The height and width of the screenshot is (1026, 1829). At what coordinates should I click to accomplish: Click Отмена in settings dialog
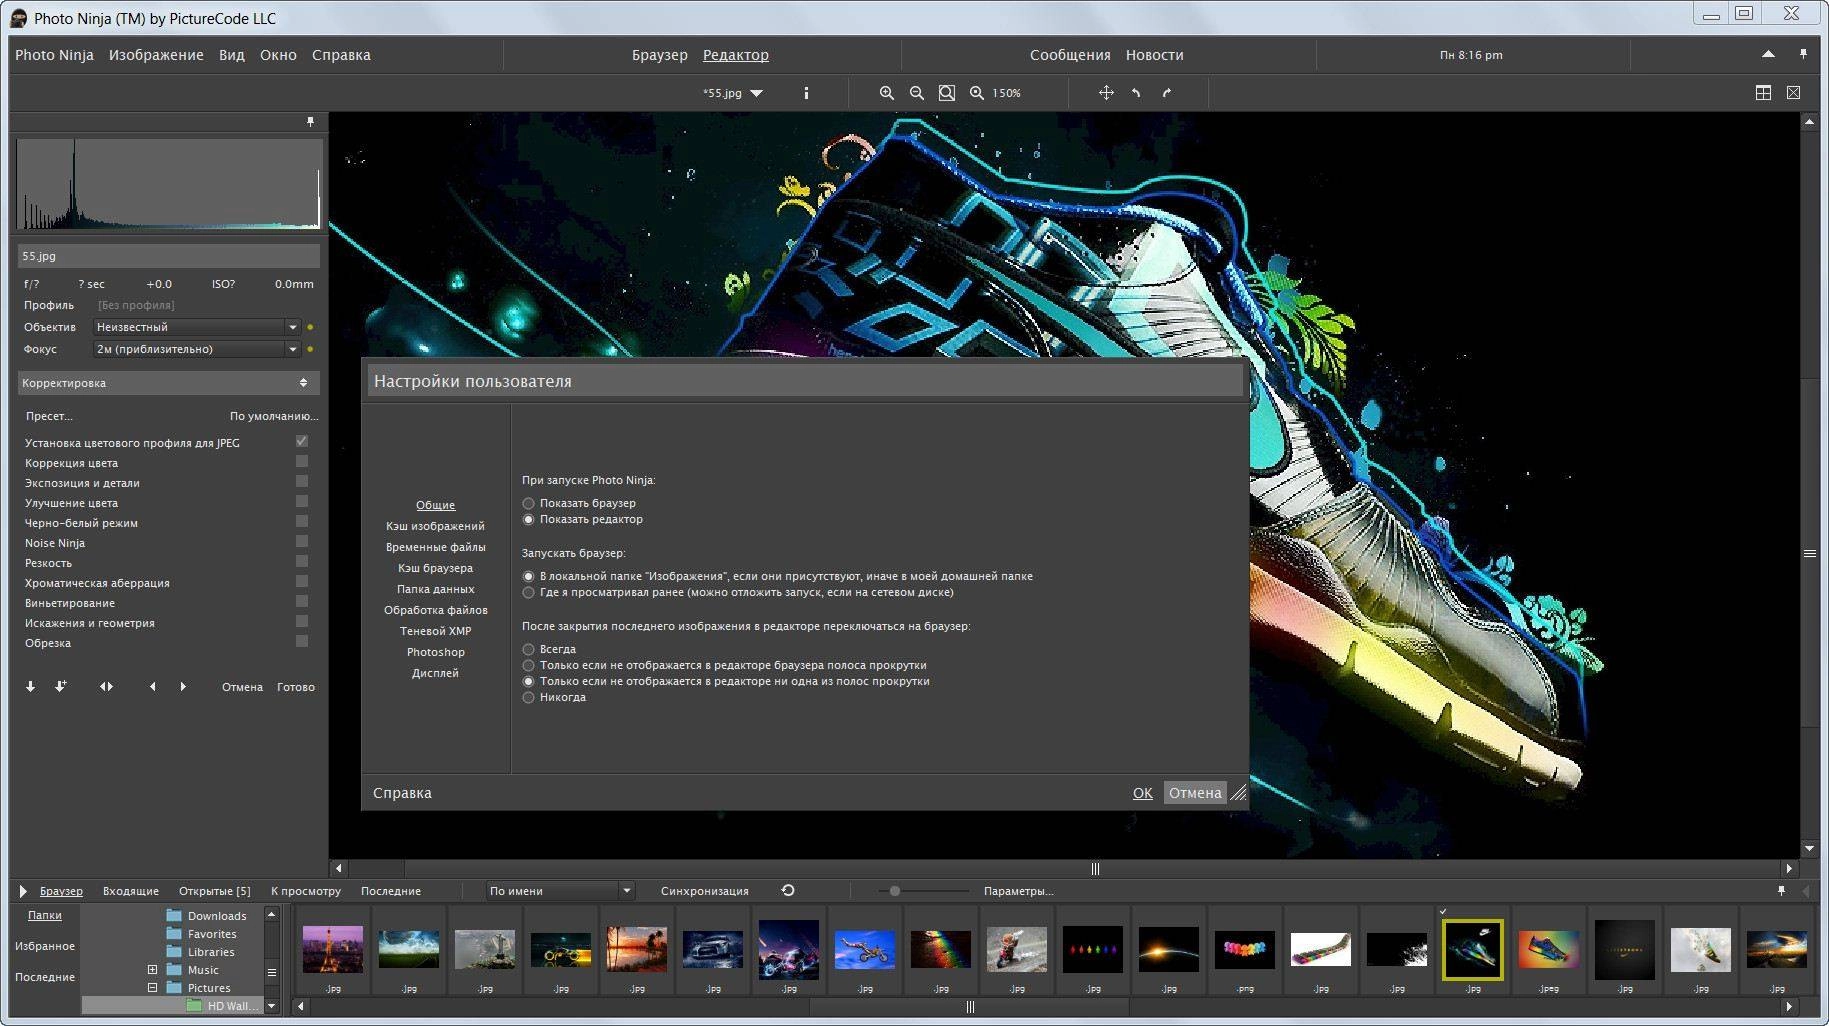tap(1195, 793)
